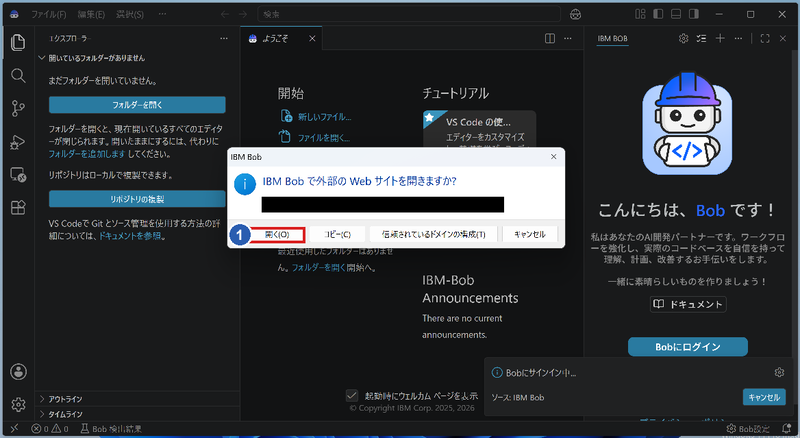Close the ようこそ tab

[312, 38]
